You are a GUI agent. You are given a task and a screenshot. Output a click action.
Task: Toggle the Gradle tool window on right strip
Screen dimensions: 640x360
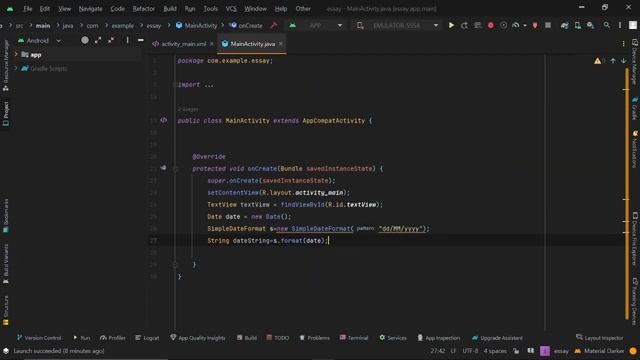click(635, 108)
